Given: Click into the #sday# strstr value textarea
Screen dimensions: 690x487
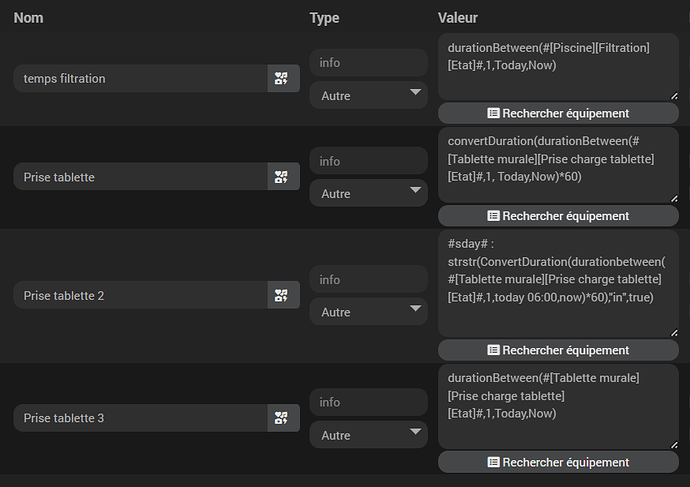Looking at the screenshot, I should [558, 282].
